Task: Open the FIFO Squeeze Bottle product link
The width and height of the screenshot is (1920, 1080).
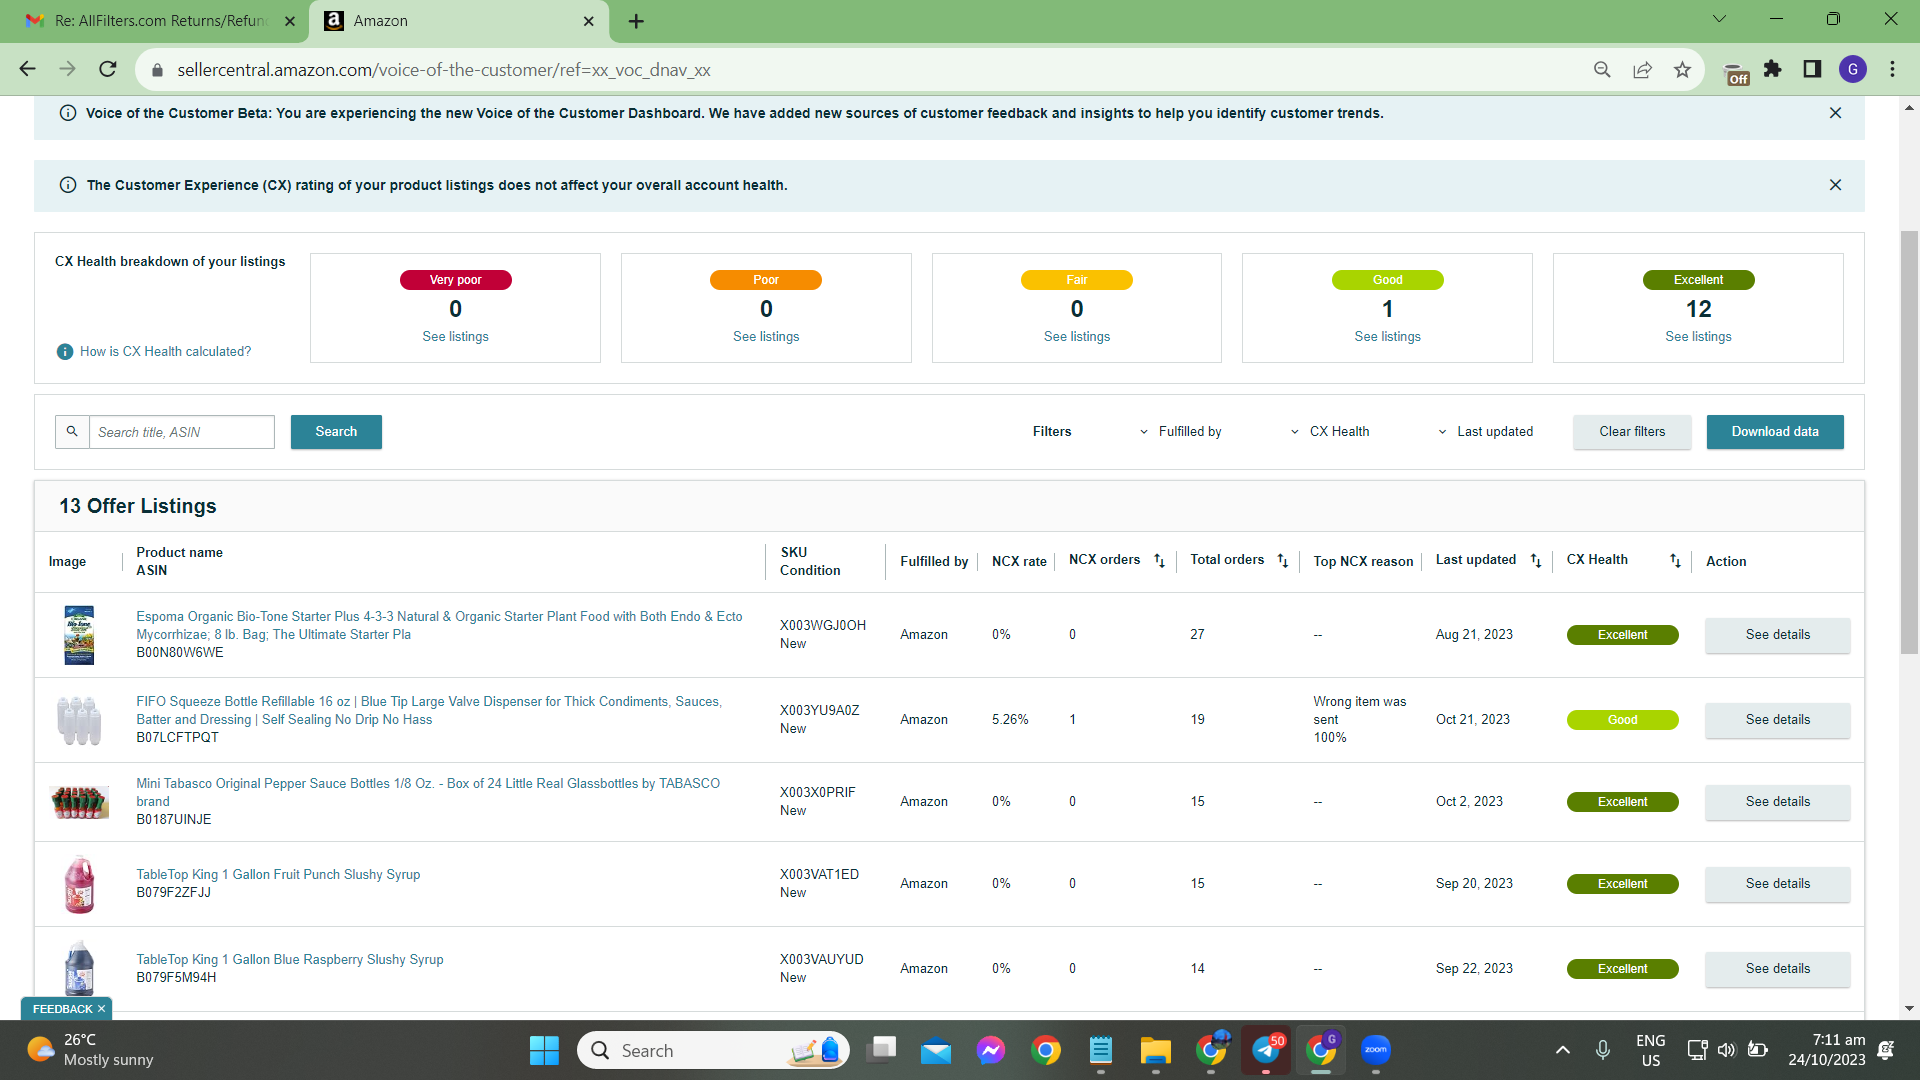Action: pyautogui.click(x=429, y=711)
